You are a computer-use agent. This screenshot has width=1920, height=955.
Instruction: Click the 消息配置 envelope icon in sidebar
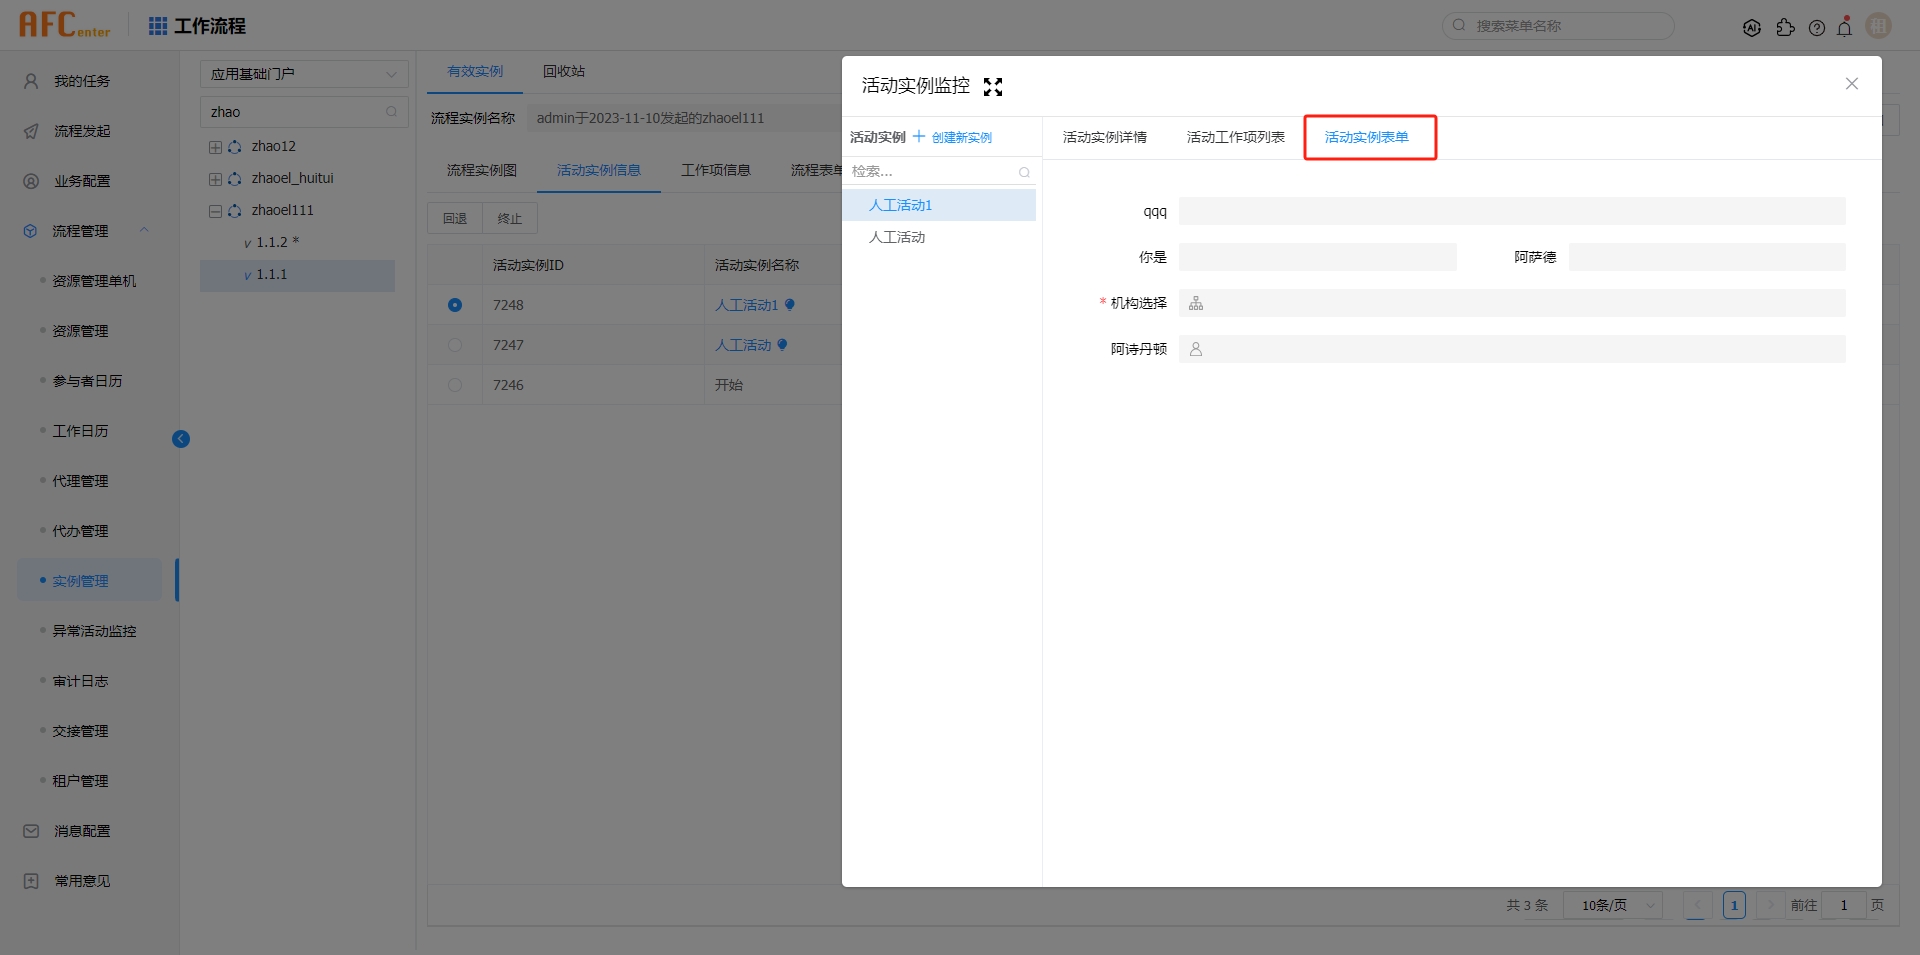coord(29,830)
